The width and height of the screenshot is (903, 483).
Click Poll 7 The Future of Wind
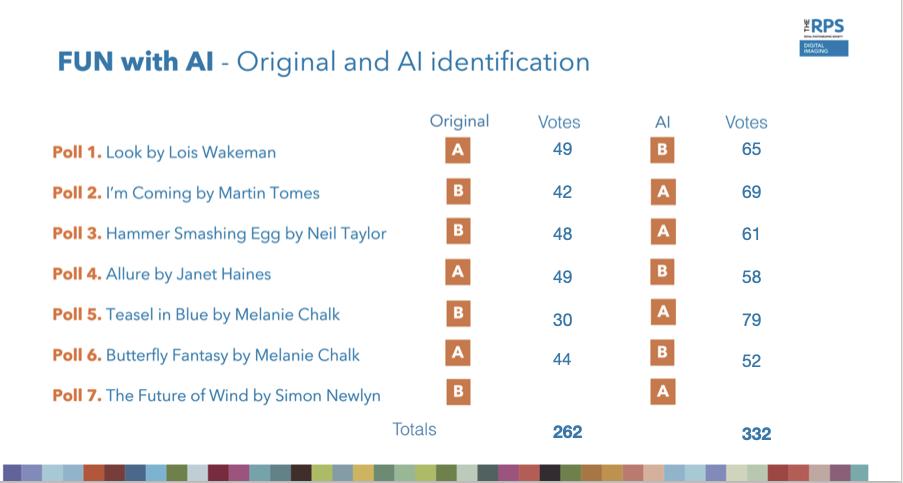point(217,396)
